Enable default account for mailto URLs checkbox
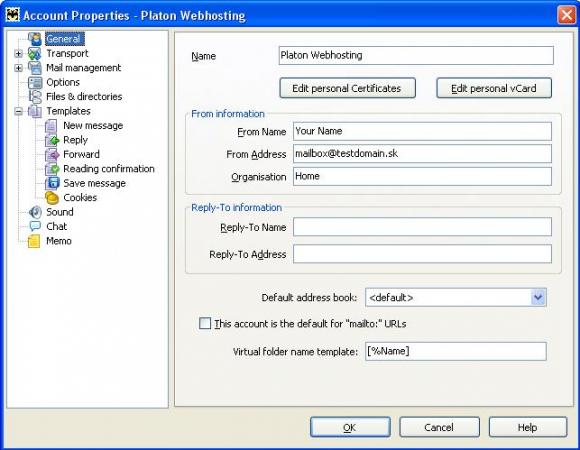This screenshot has width=580, height=450. [205, 324]
